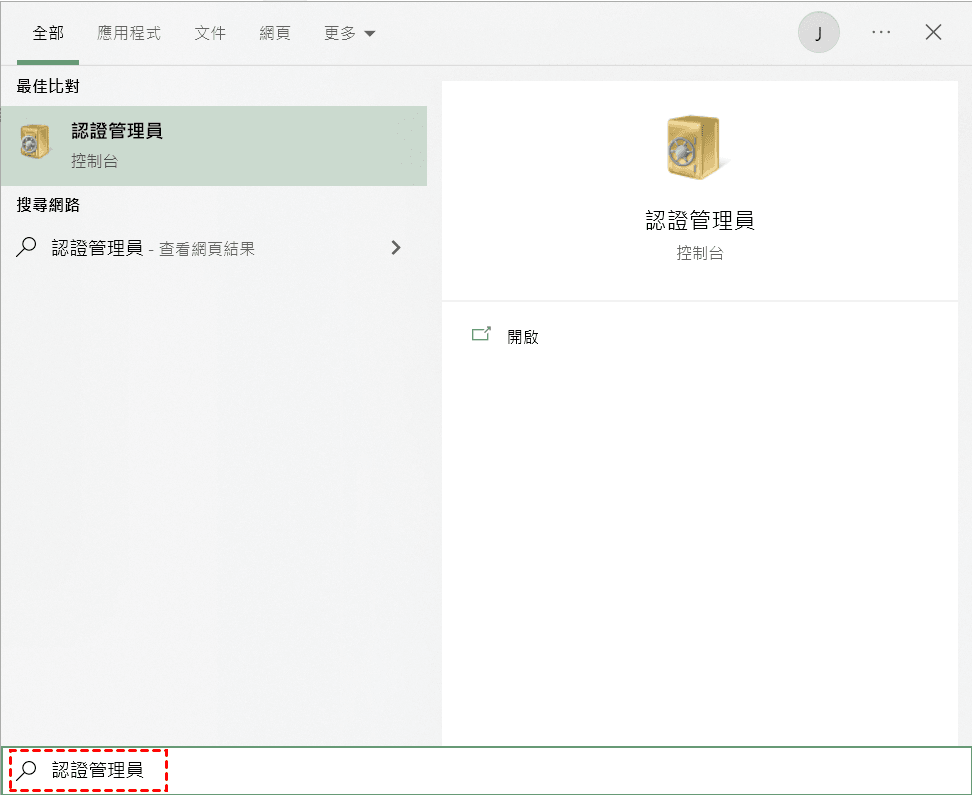Click the 認證管理員 title in the preview pane
The image size is (972, 795).
(x=700, y=221)
